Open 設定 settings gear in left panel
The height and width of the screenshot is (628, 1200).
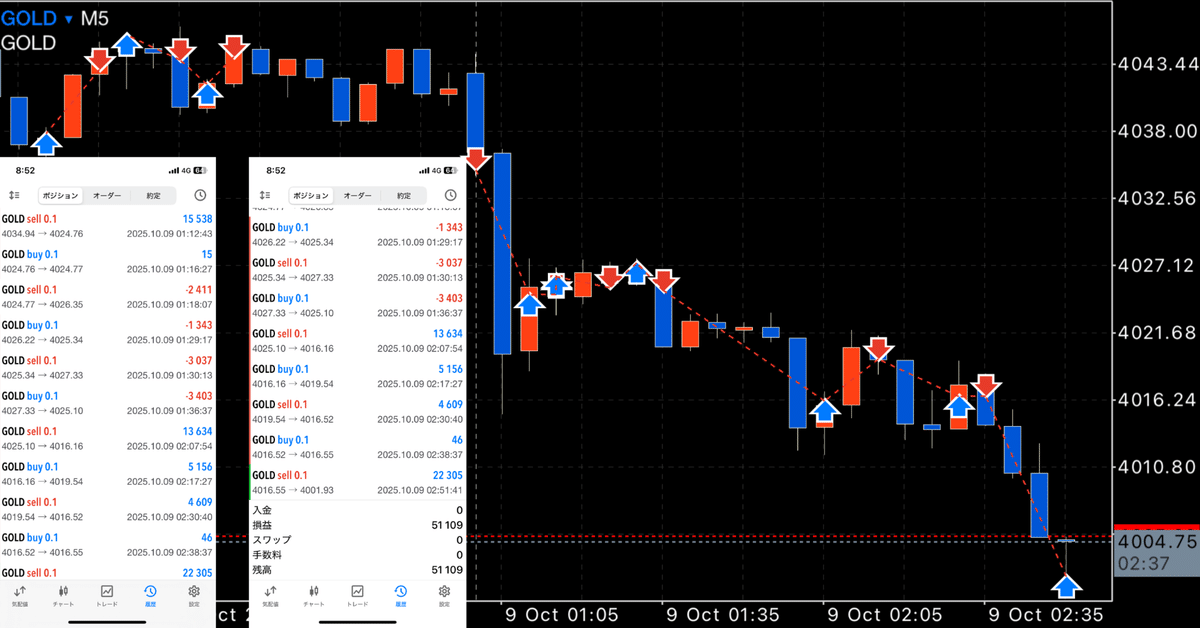(195, 596)
